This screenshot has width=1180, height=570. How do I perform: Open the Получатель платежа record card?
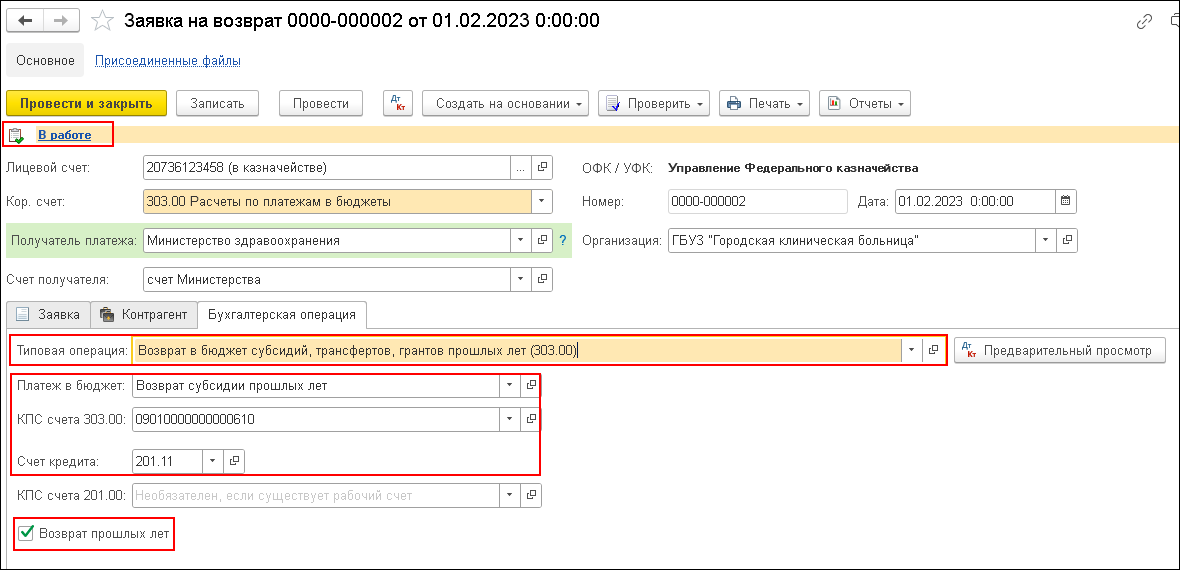tap(542, 241)
